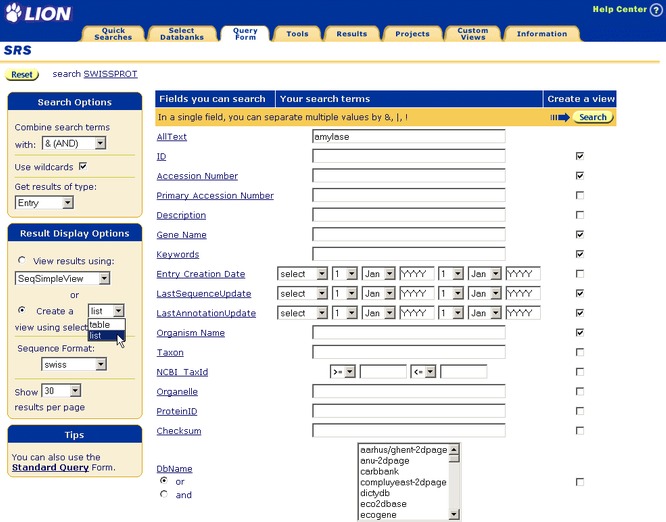The width and height of the screenshot is (666, 522).
Task: Open NCBI_TaxId >= operator dropdown
Action: pyautogui.click(x=342, y=372)
